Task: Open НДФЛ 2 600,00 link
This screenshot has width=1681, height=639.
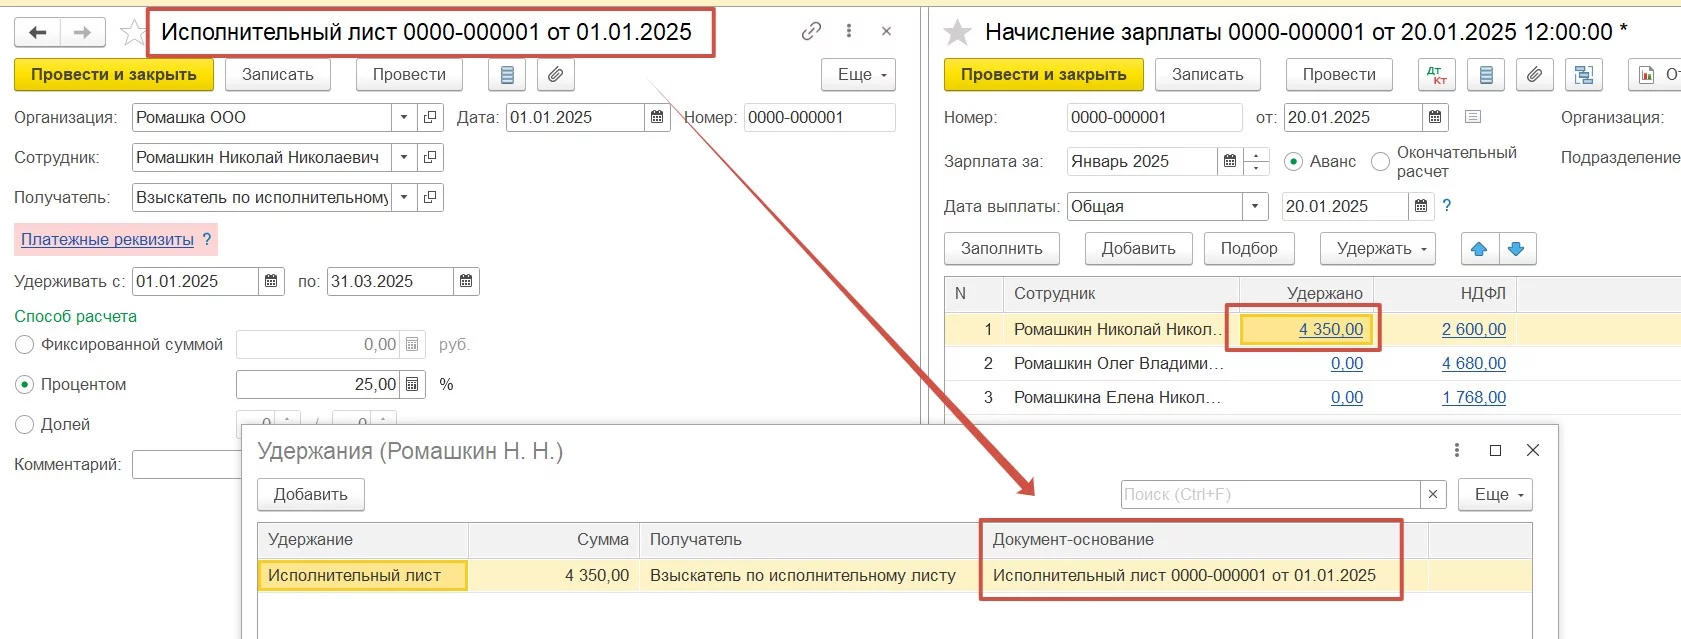Action: [1474, 329]
